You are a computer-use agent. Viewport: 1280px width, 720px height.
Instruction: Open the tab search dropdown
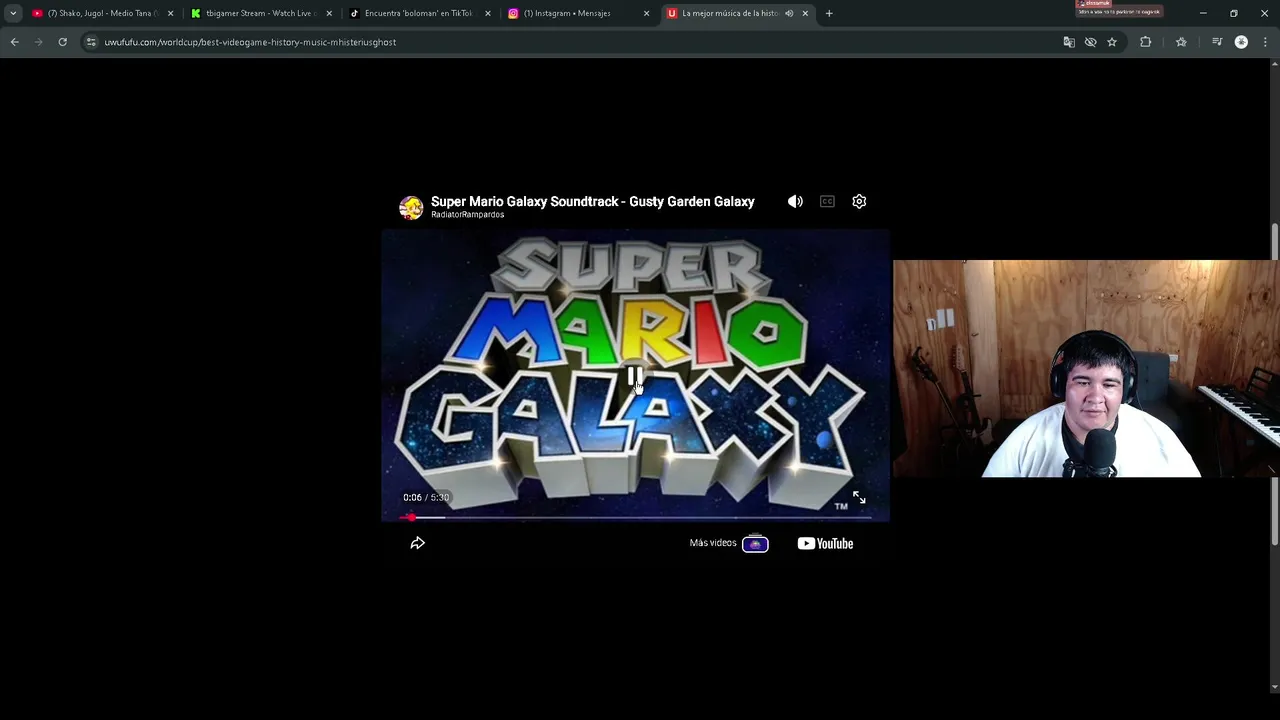click(x=13, y=13)
